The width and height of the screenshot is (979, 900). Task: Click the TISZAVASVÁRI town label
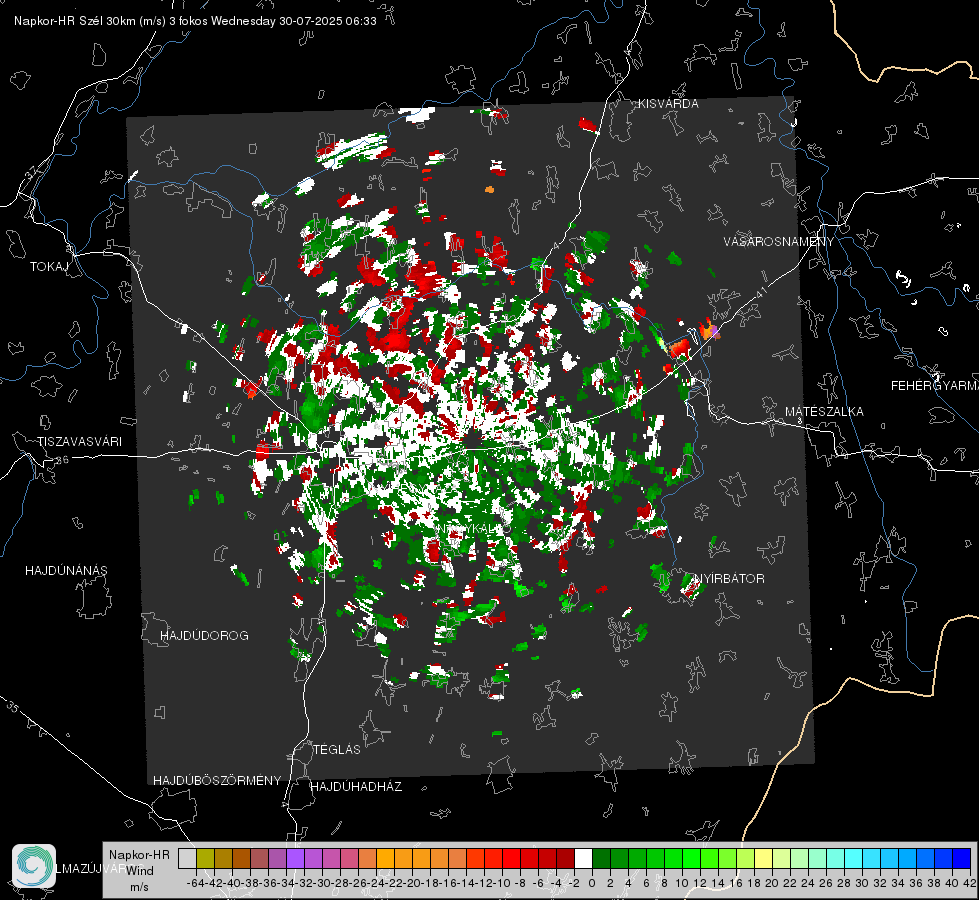pos(79,442)
